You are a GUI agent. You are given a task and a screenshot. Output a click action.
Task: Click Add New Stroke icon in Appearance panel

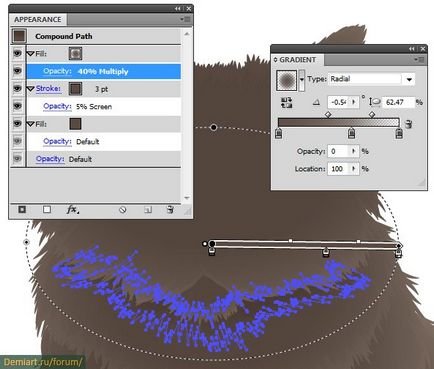[22, 209]
